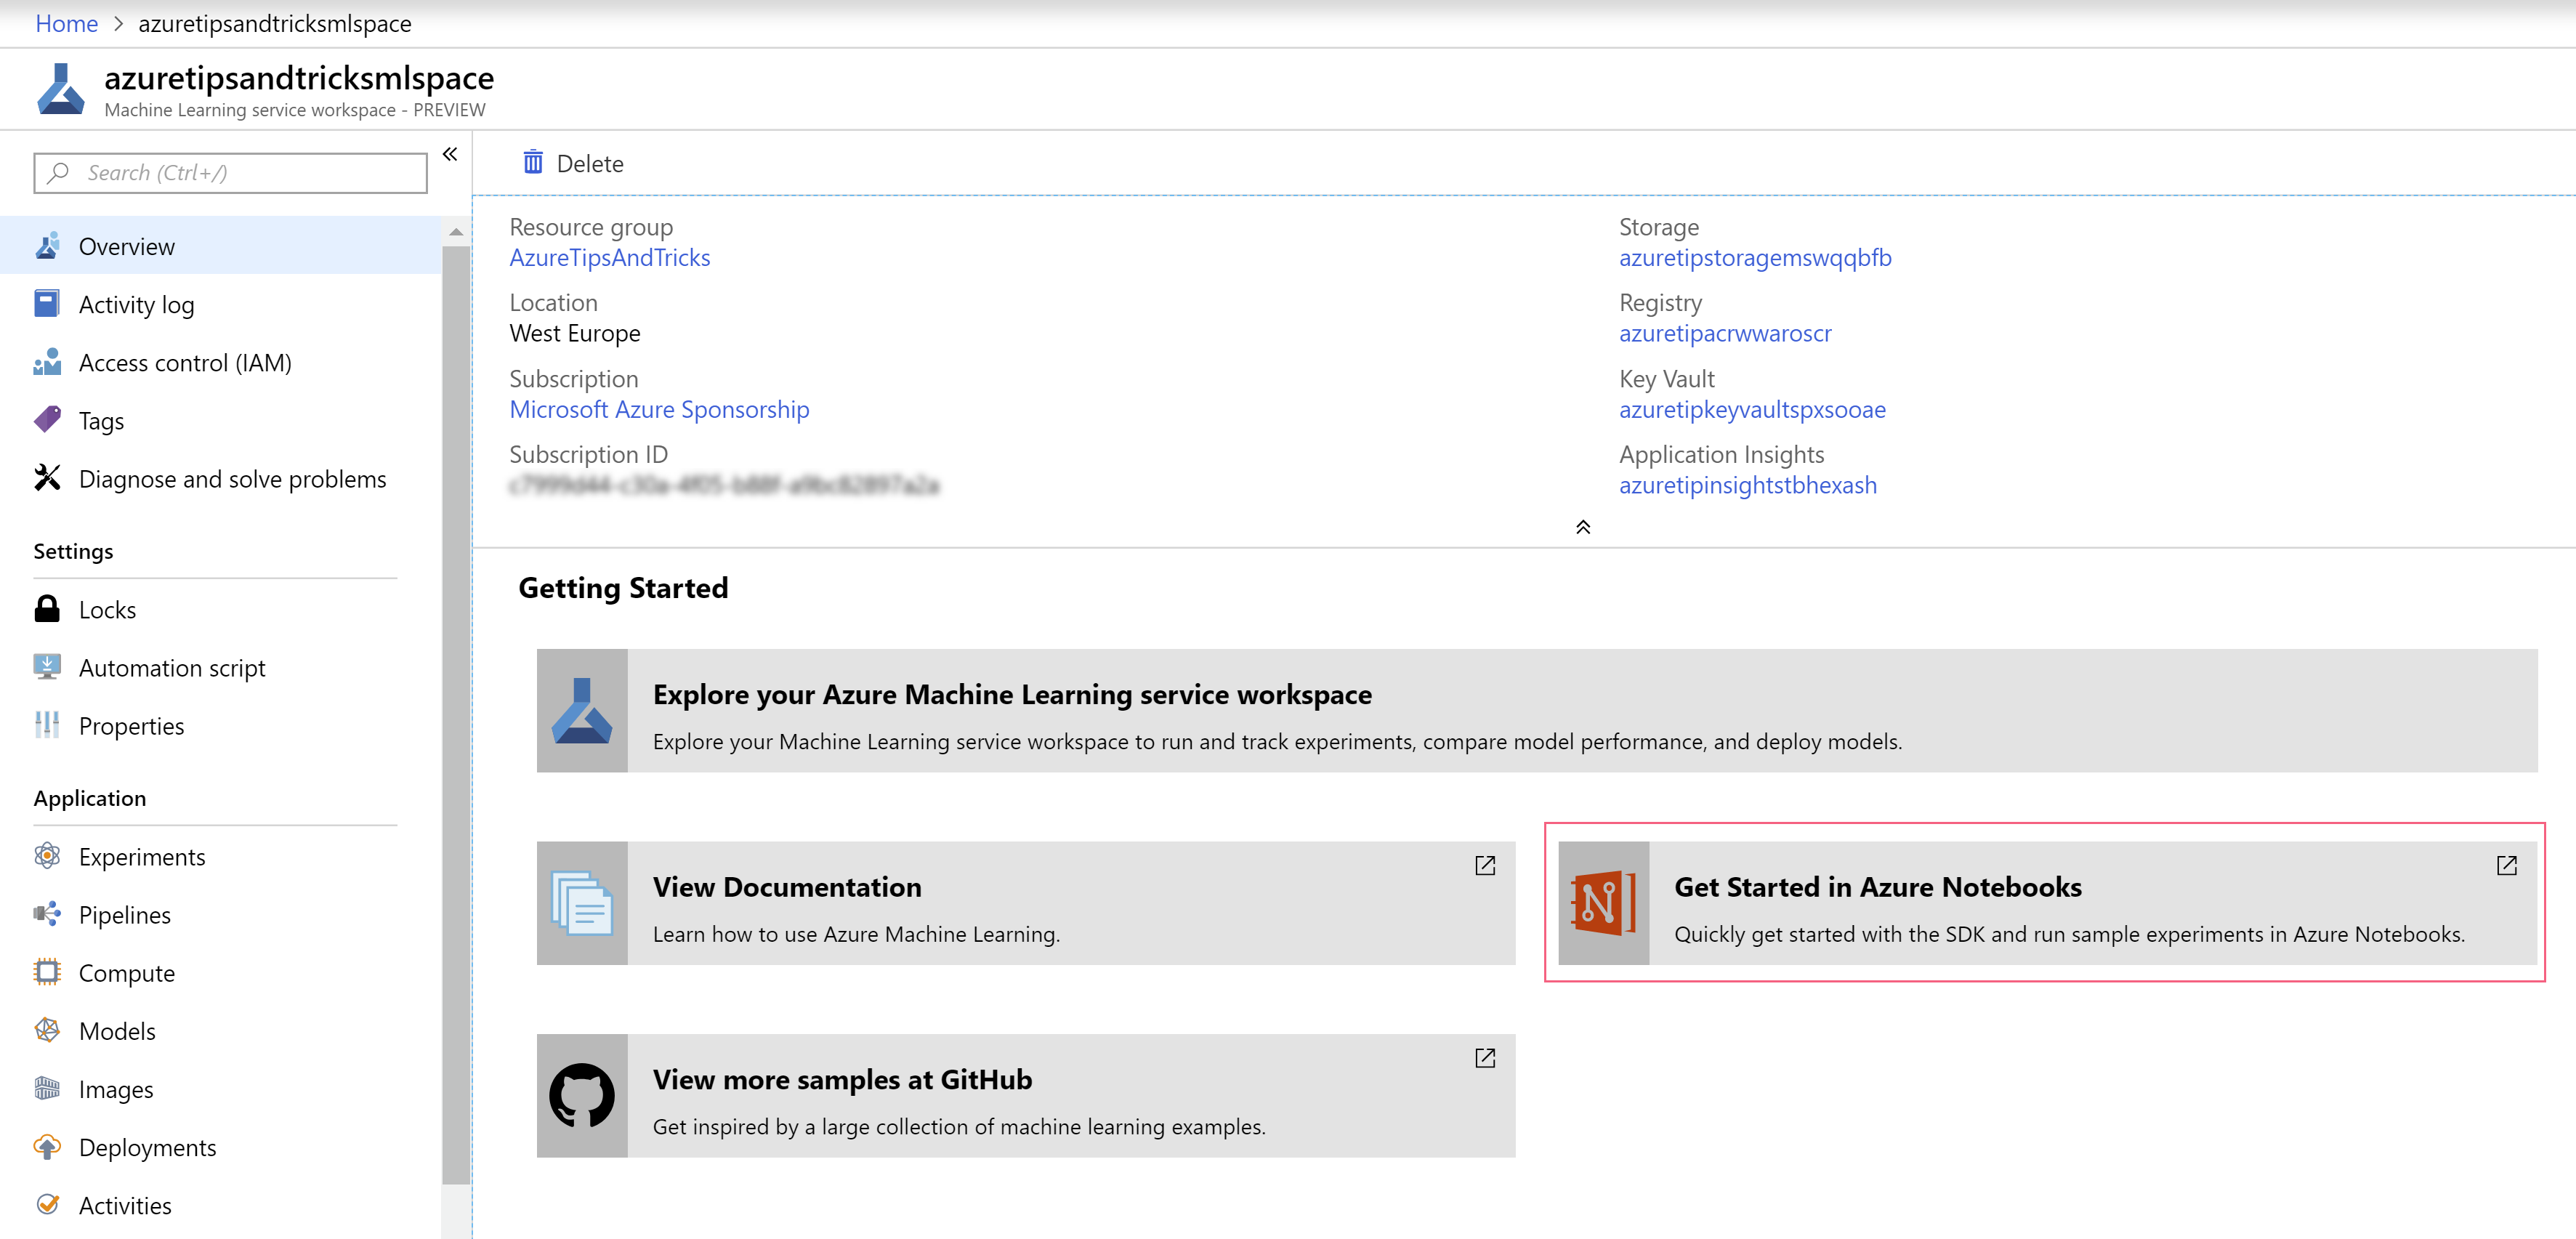Click the sidebar scrollbar up arrow
Image resolution: width=2576 pixels, height=1239 pixels.
coord(456,232)
